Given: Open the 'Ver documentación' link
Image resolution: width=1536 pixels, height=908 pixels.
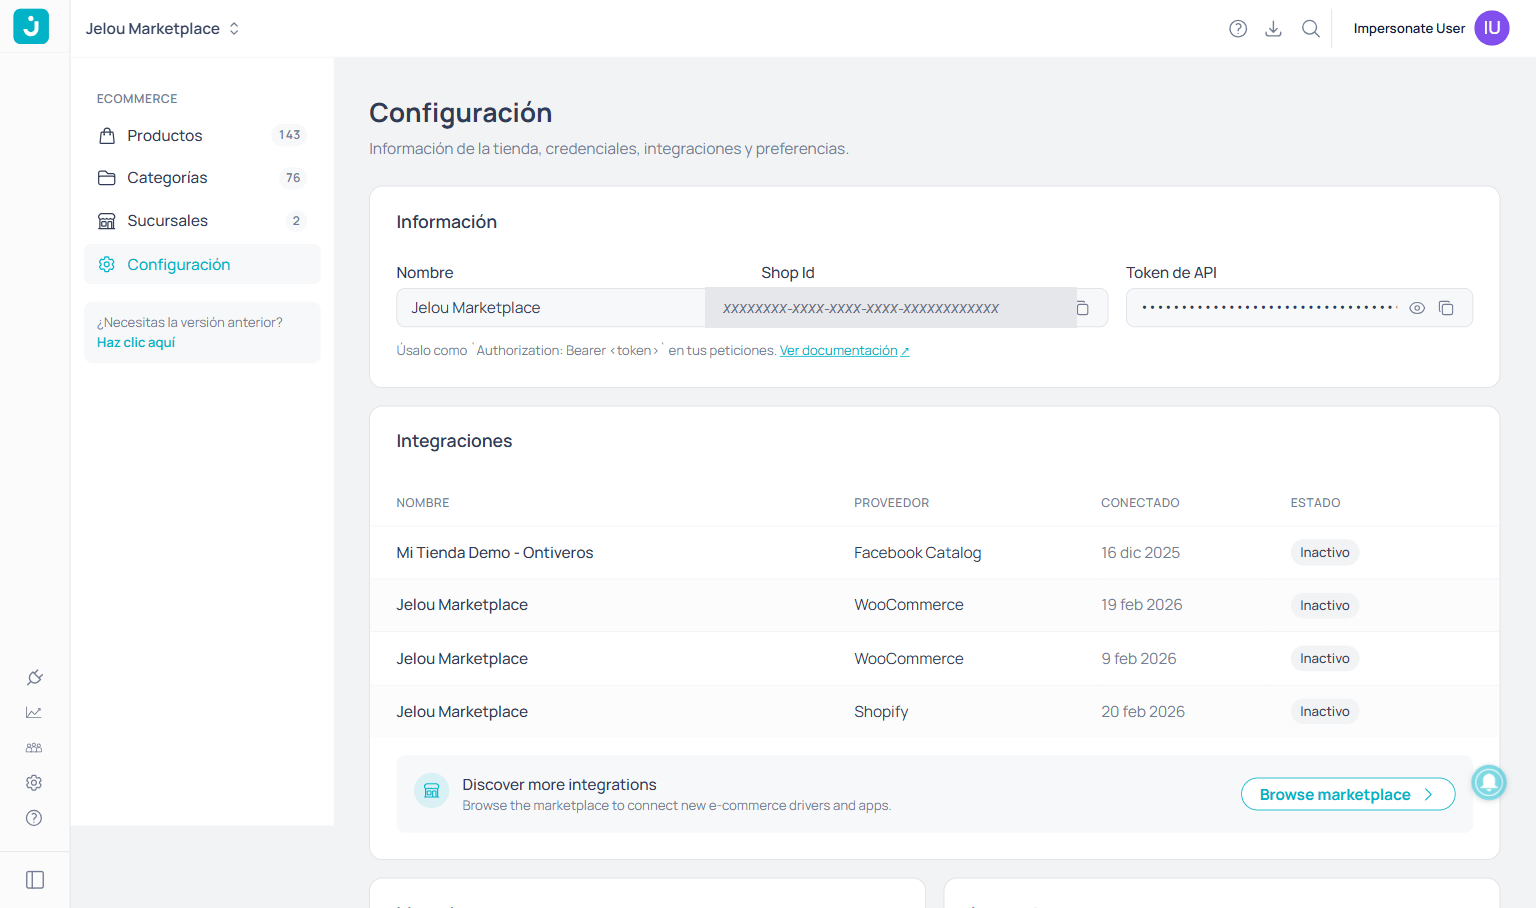Looking at the screenshot, I should [x=844, y=351].
